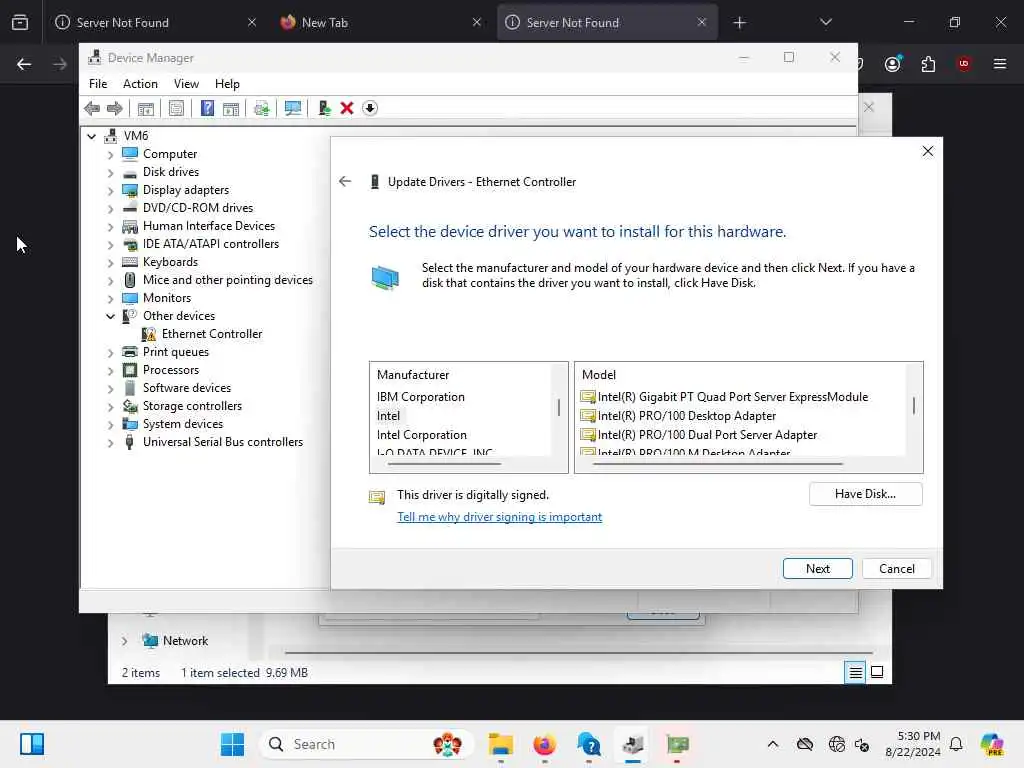Open Firefox account profile icon
The width and height of the screenshot is (1024, 768).
(x=893, y=63)
